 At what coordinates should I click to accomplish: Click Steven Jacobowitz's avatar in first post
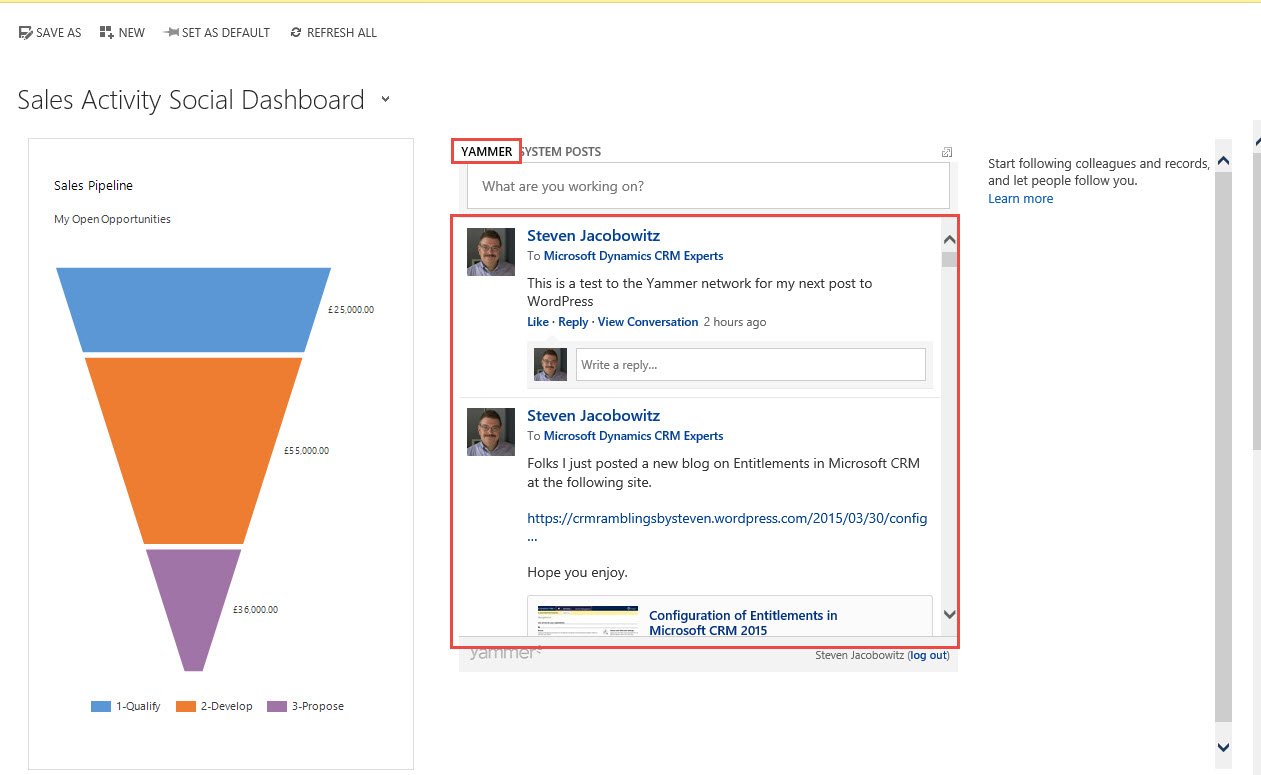(491, 252)
